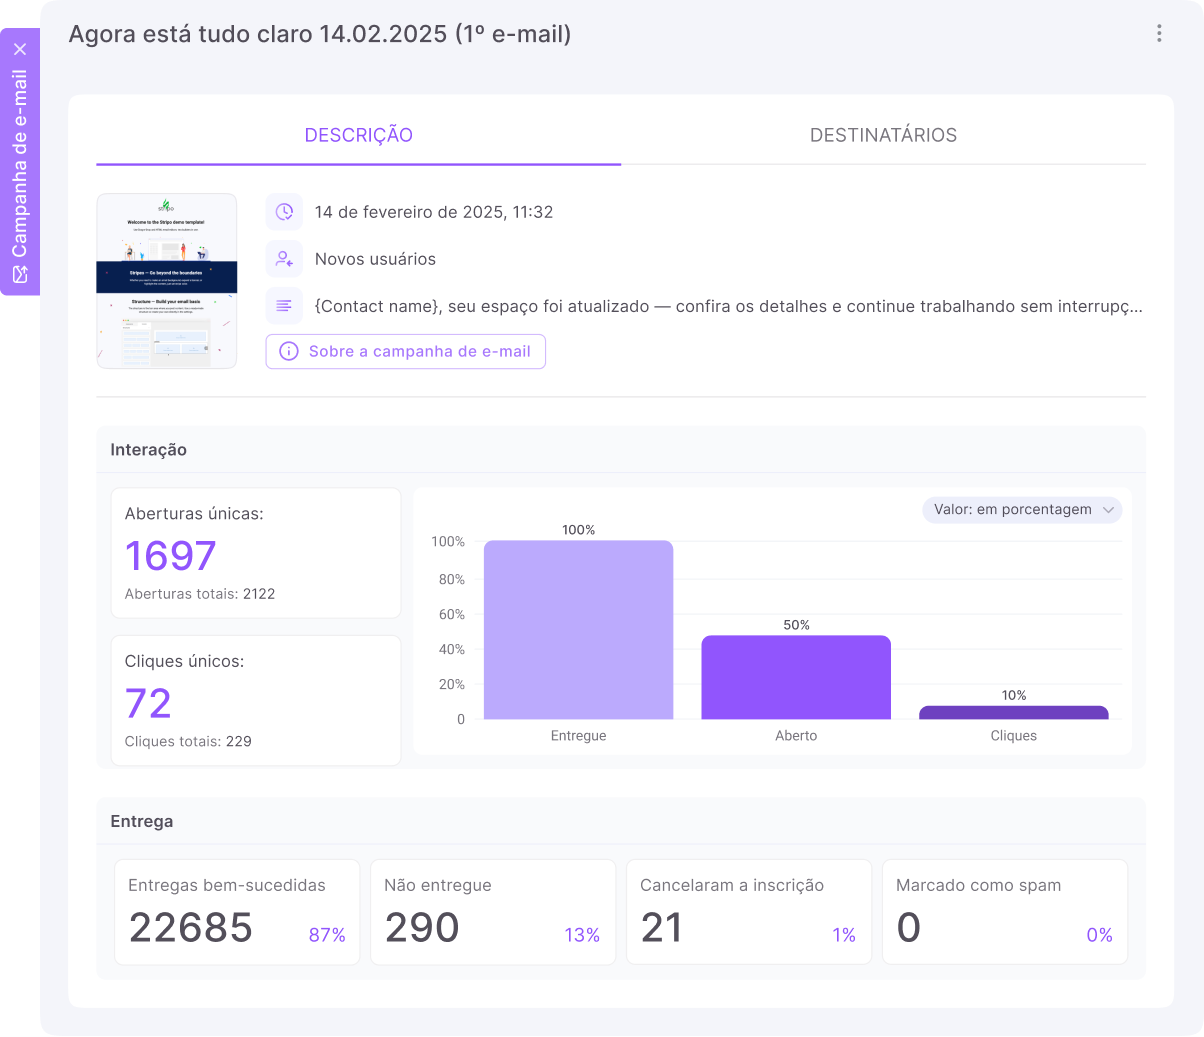Click info icon in Sobre a campanha button
Viewport: 1204px width, 1037px height.
point(289,351)
